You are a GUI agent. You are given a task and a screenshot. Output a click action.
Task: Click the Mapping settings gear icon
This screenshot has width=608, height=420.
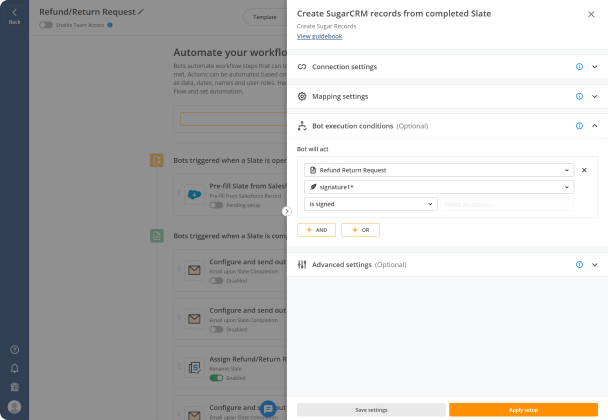pos(302,96)
